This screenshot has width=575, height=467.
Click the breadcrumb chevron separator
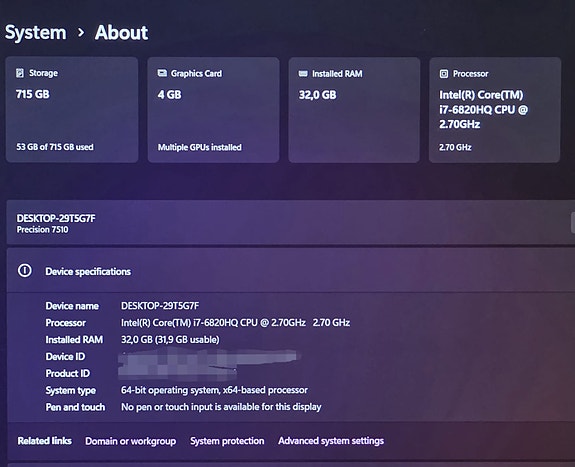[x=81, y=33]
